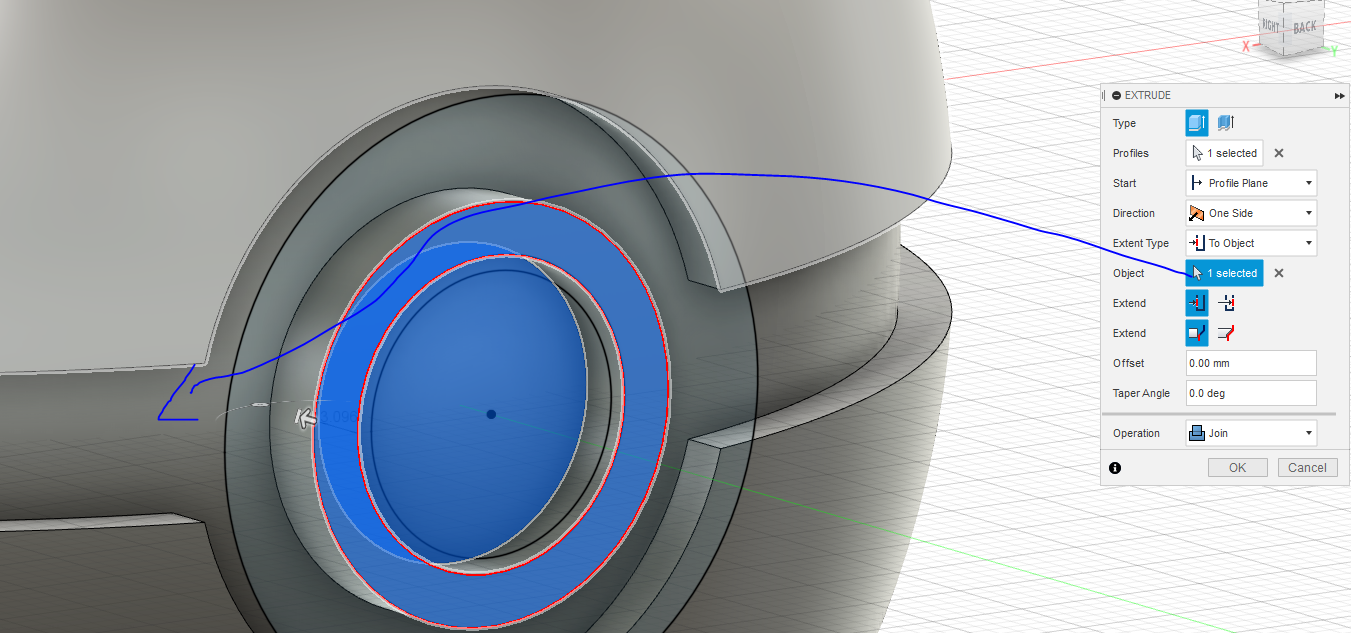Image resolution: width=1351 pixels, height=633 pixels.
Task: Click the RIGHT face of the ViewCube
Action: tap(1272, 24)
